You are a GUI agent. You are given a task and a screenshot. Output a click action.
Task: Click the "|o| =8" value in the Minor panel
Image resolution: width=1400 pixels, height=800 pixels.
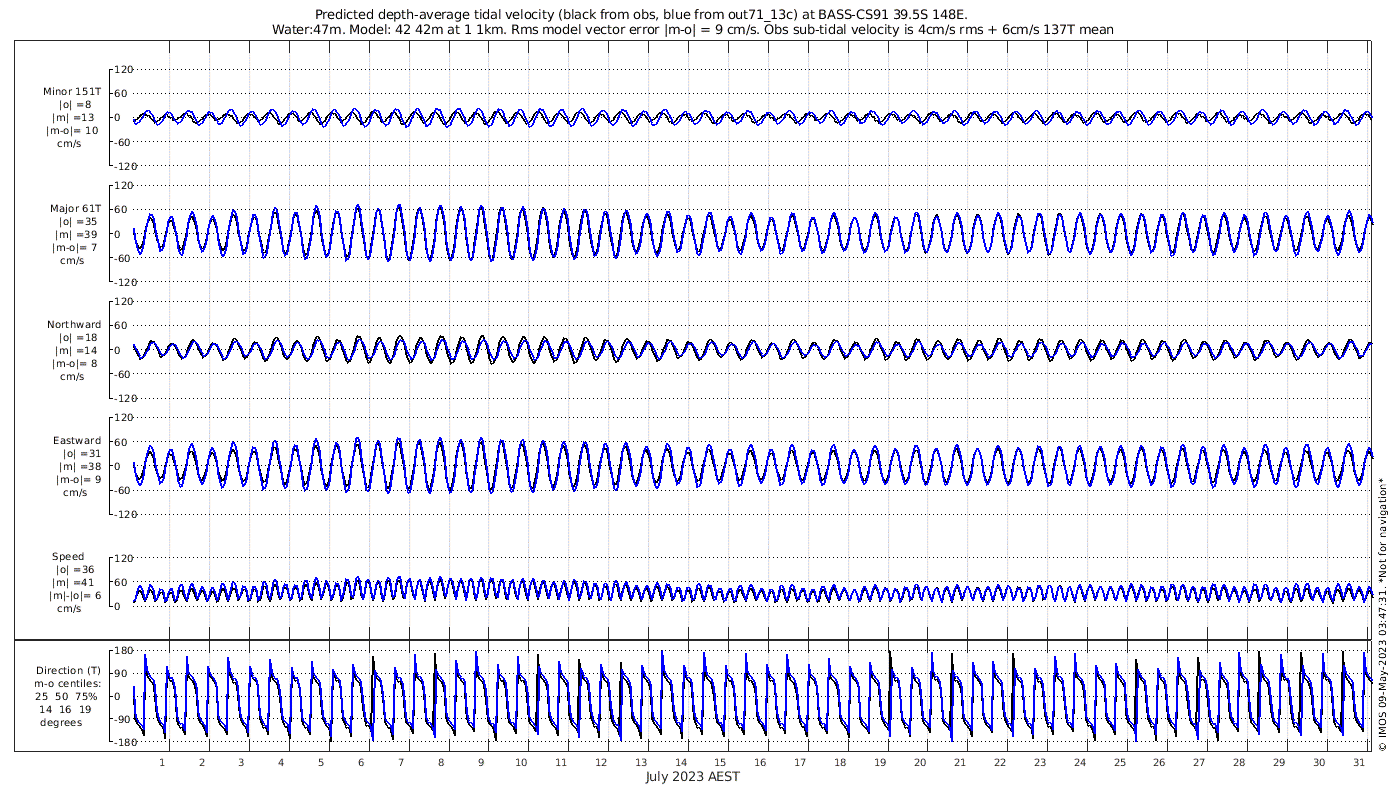pos(76,105)
